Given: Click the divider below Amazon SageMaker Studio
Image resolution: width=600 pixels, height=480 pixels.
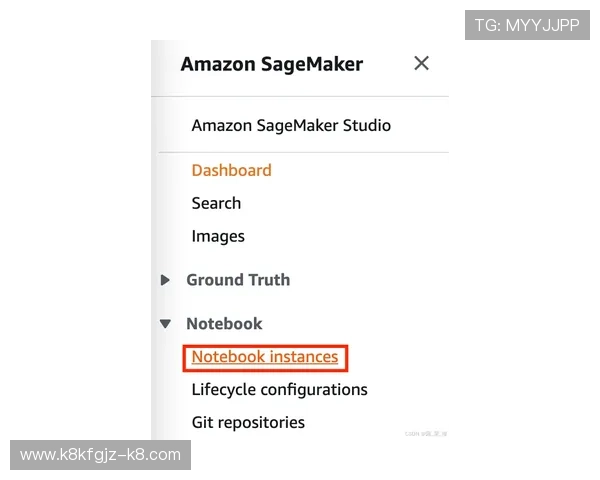Looking at the screenshot, I should click(x=300, y=152).
